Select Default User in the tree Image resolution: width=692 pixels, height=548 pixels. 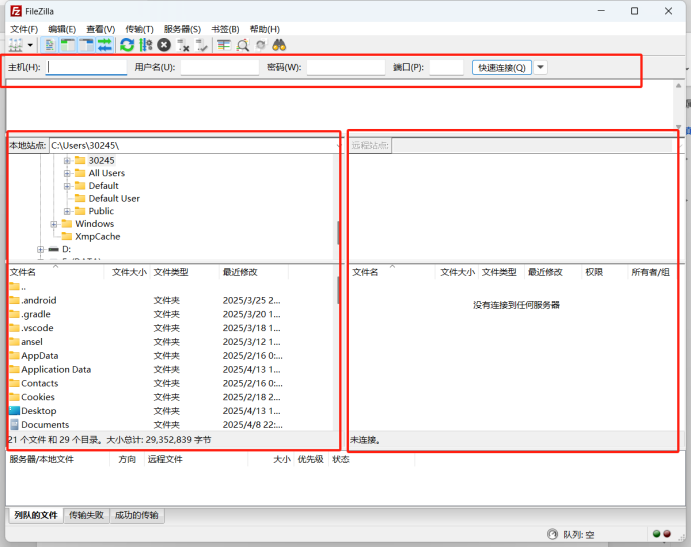pos(114,199)
